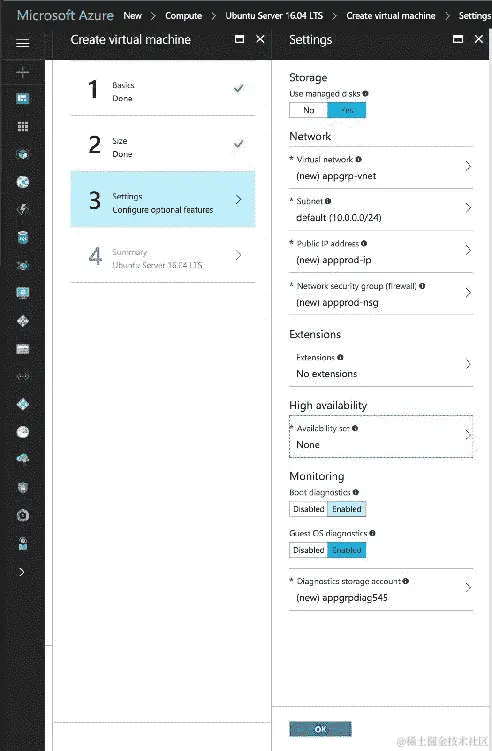The height and width of the screenshot is (751, 492).
Task: Click the Function Apps lightning icon
Action: click(23, 209)
